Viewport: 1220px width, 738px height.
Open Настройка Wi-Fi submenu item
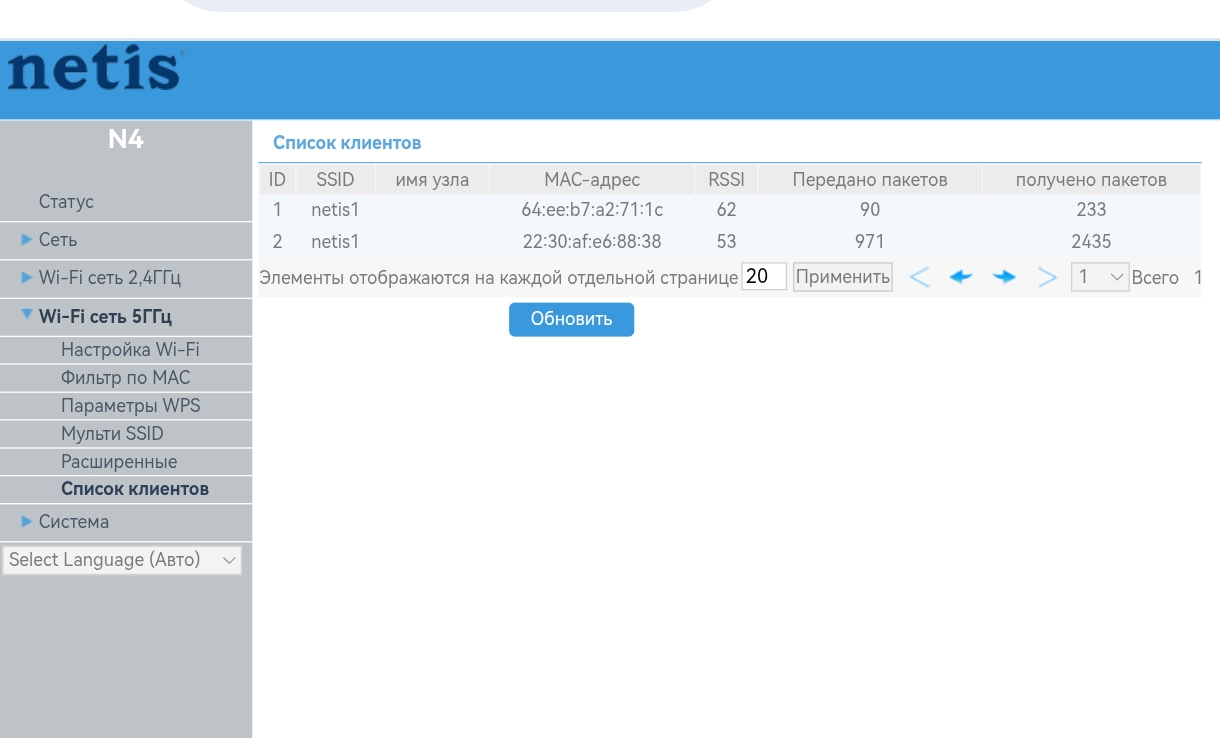[x=130, y=350]
